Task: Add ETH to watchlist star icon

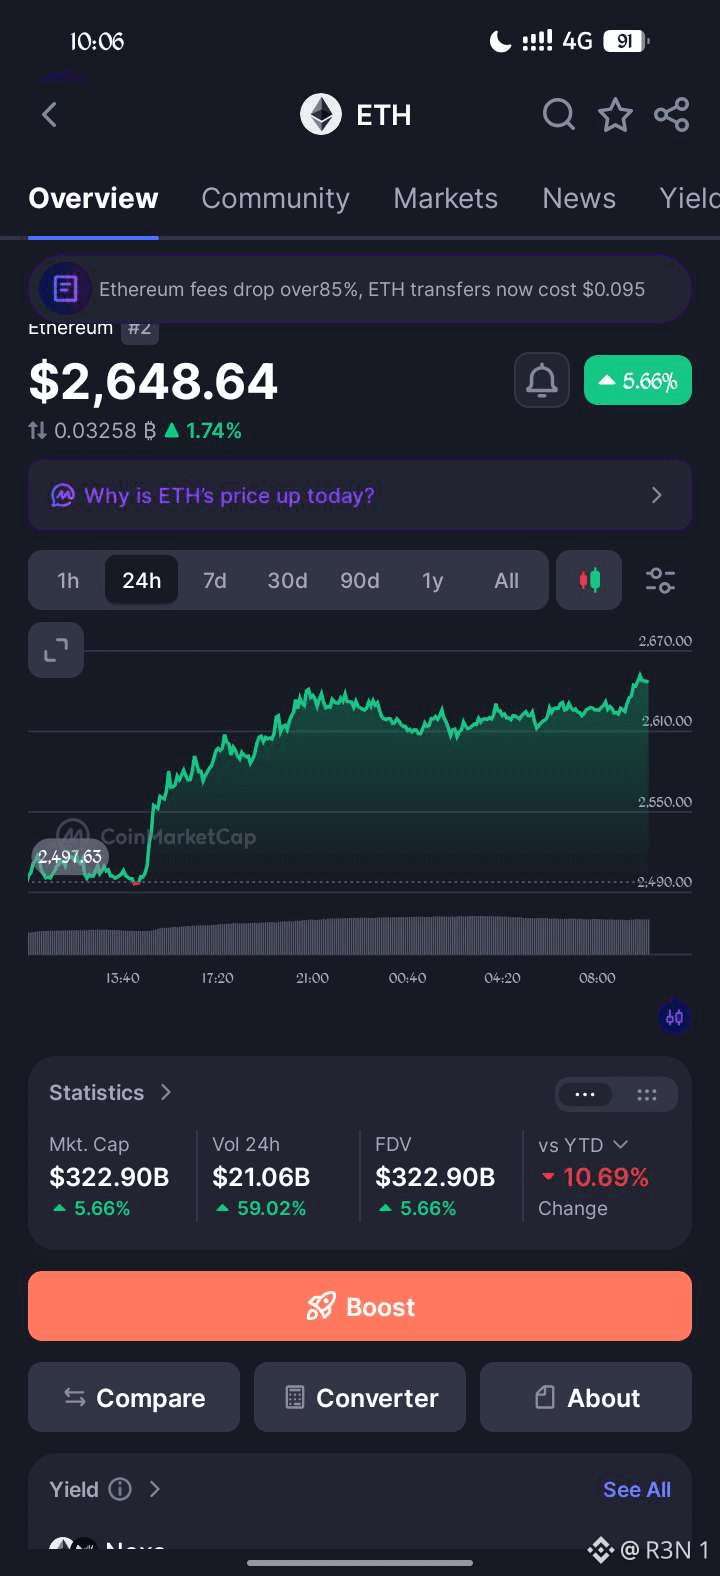Action: 615,115
